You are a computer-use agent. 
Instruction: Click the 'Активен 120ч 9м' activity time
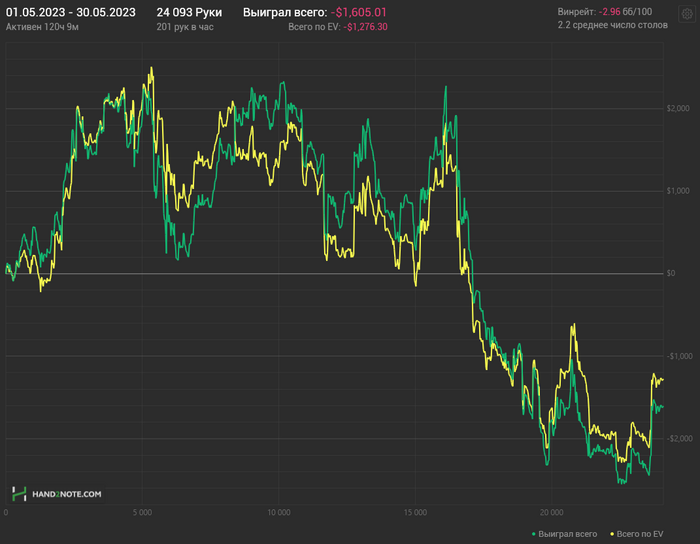click(42, 27)
